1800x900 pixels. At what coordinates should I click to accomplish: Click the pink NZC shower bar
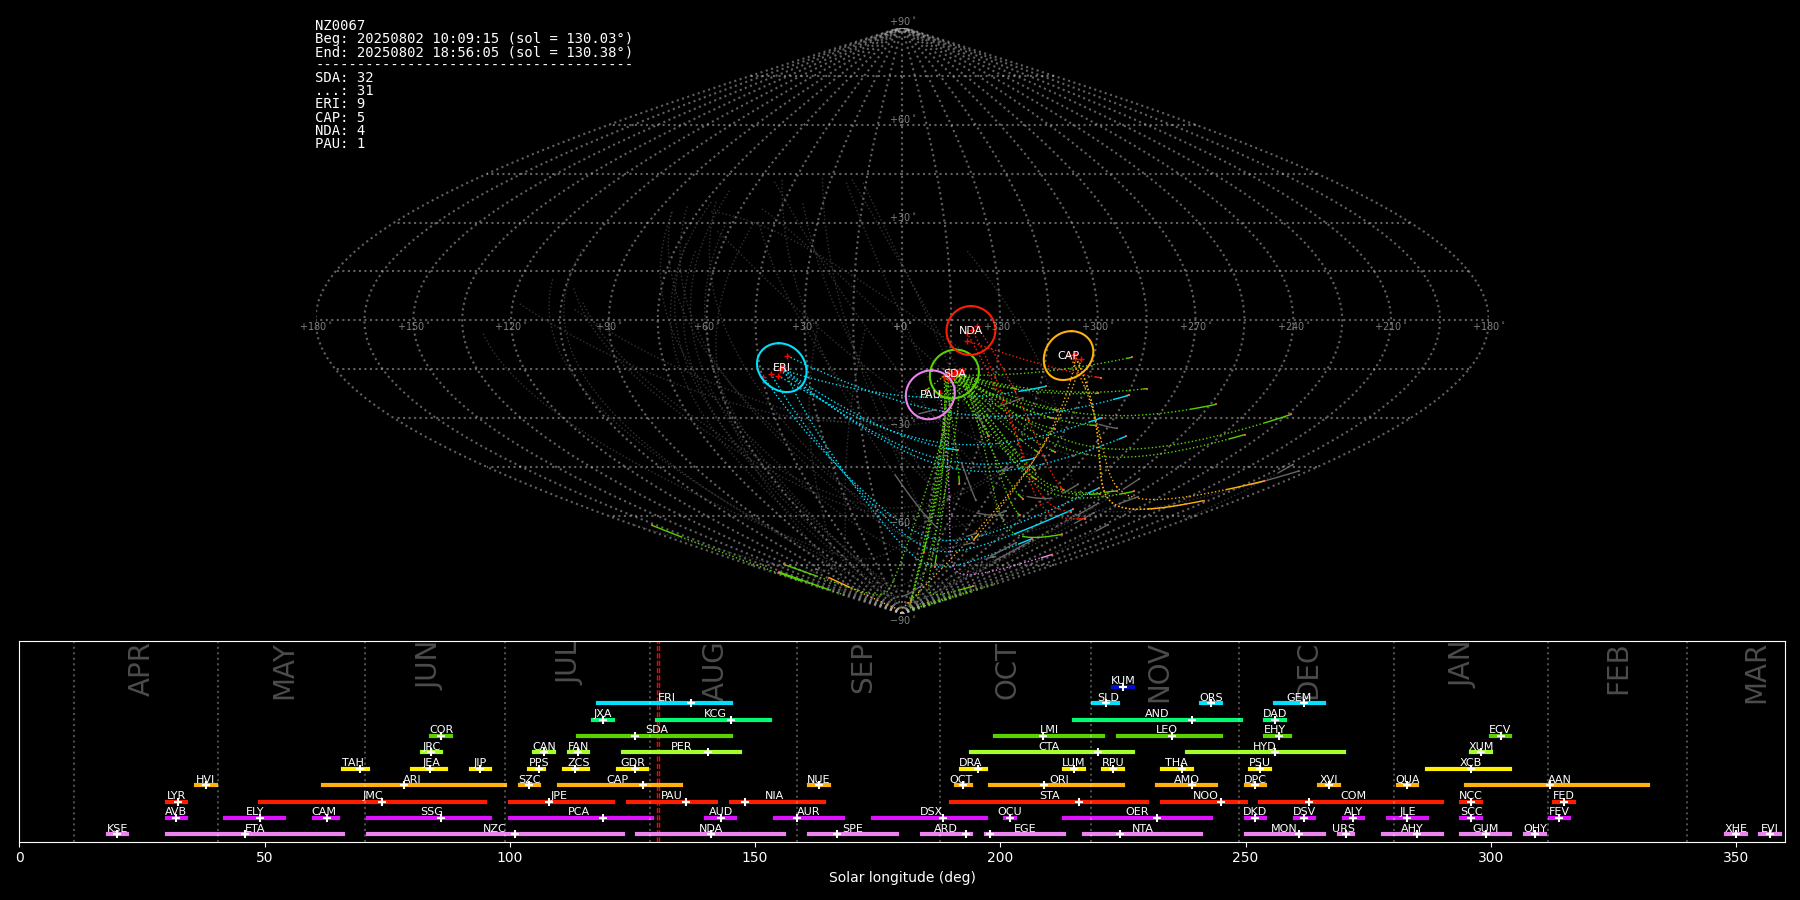[x=495, y=834]
